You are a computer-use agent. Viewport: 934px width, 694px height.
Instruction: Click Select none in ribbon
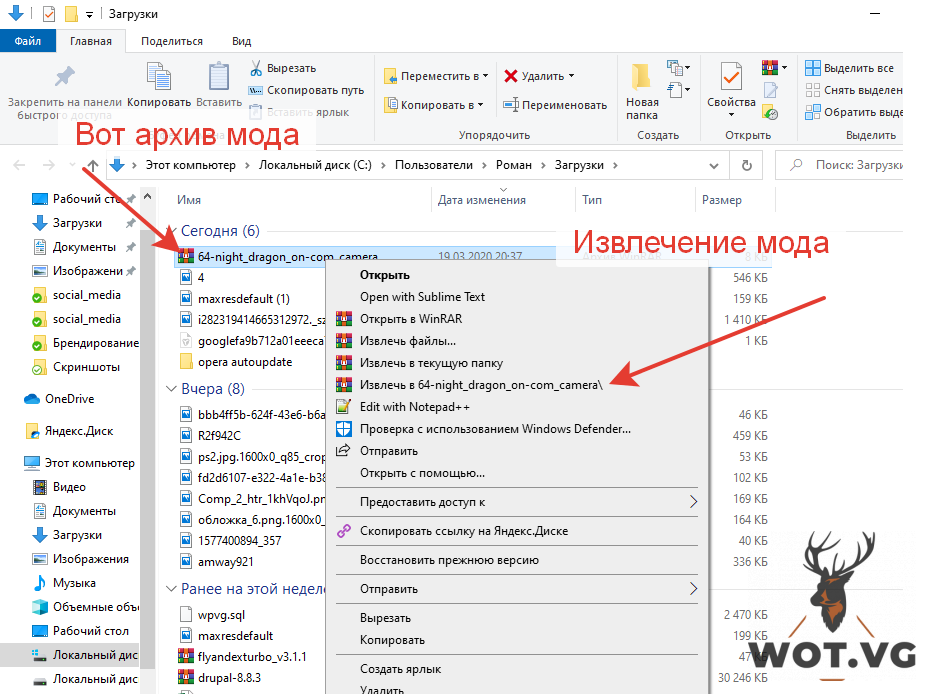click(854, 90)
